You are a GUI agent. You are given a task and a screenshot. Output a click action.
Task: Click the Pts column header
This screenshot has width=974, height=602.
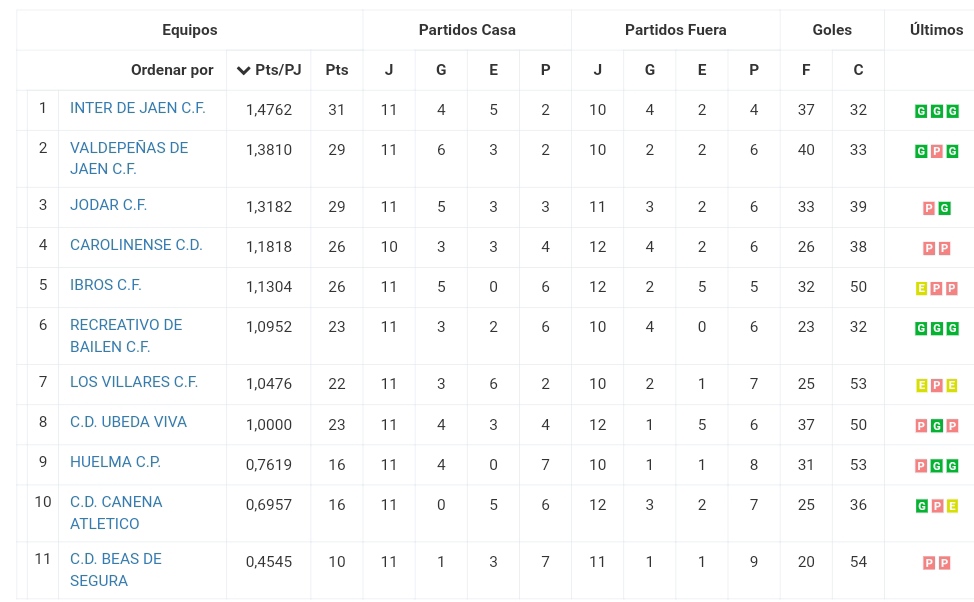point(337,70)
